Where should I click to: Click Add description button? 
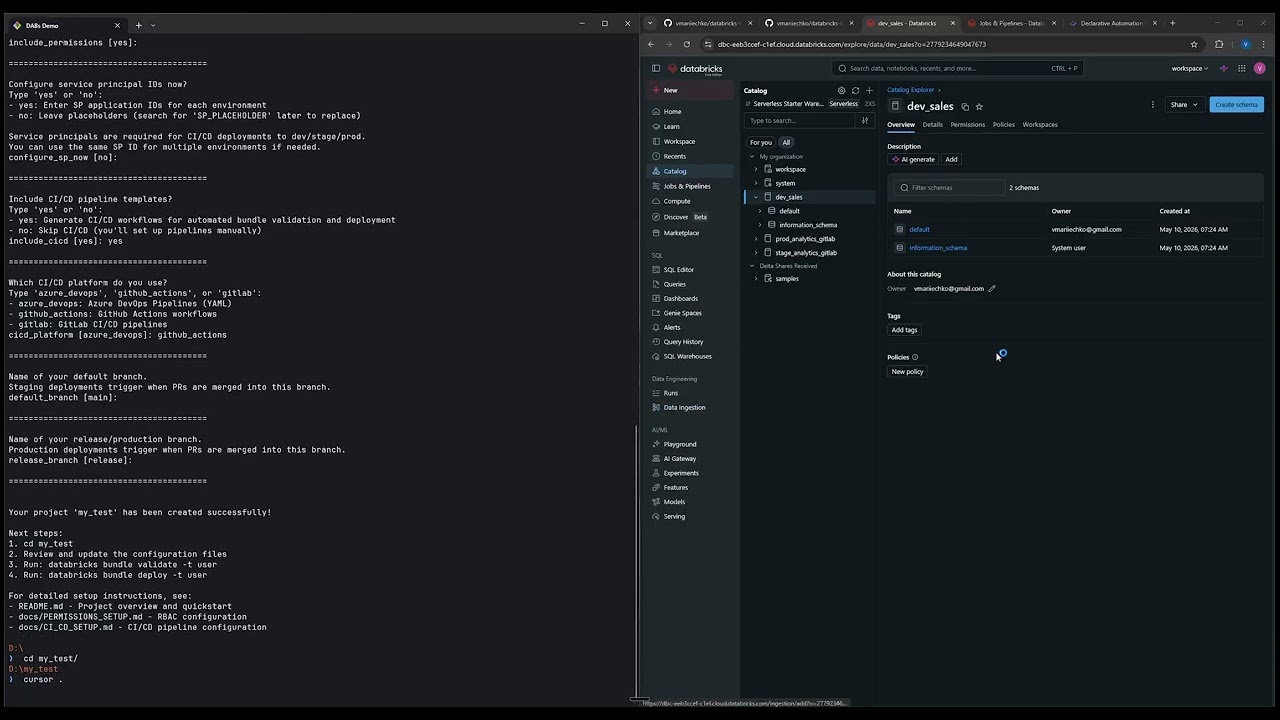(x=951, y=159)
